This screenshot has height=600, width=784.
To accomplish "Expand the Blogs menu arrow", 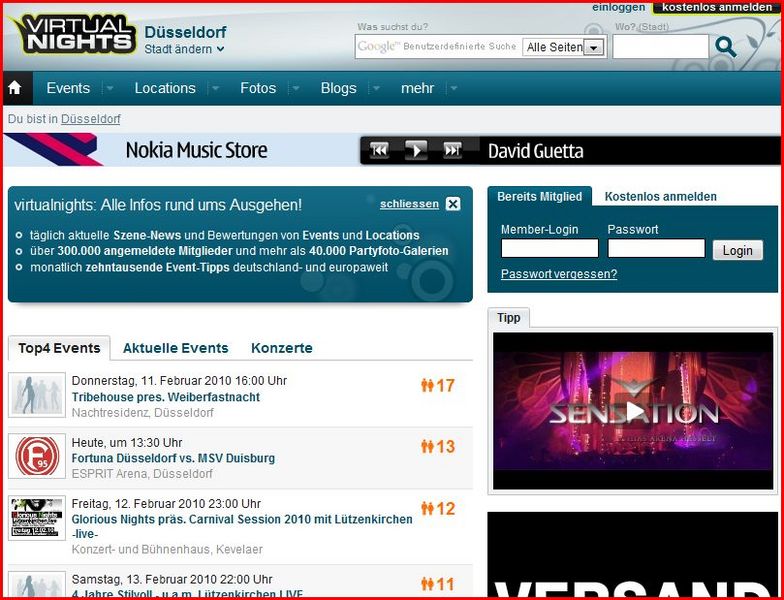I will (376, 88).
